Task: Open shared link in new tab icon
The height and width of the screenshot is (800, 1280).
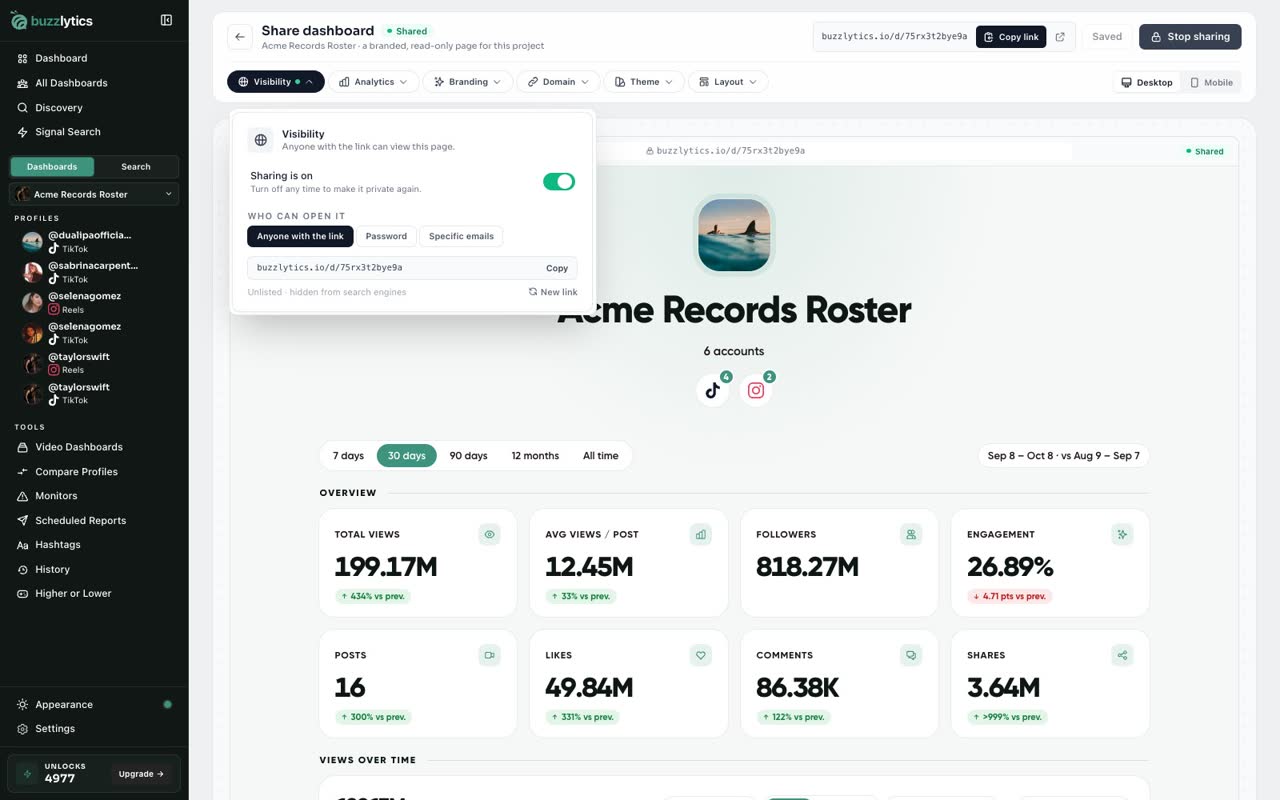Action: (x=1060, y=37)
